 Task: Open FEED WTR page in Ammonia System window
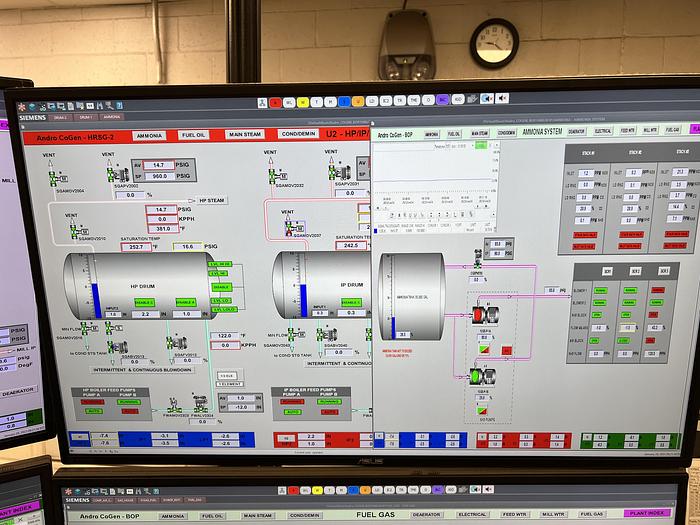pos(628,130)
